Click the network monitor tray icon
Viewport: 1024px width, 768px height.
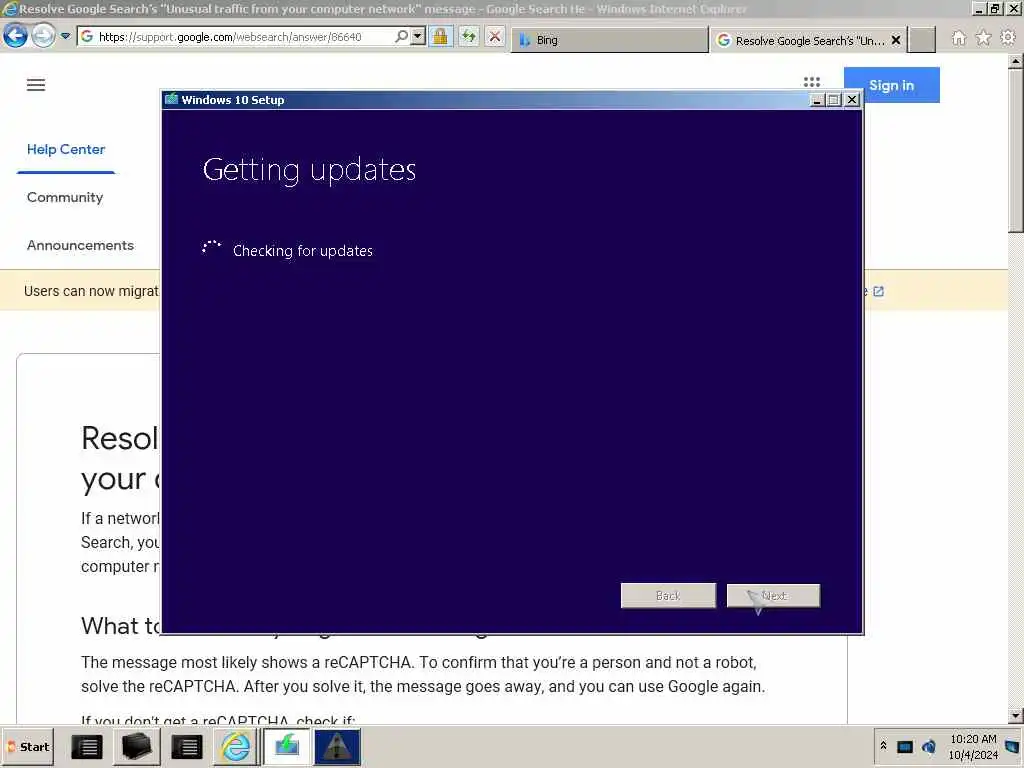coord(904,746)
